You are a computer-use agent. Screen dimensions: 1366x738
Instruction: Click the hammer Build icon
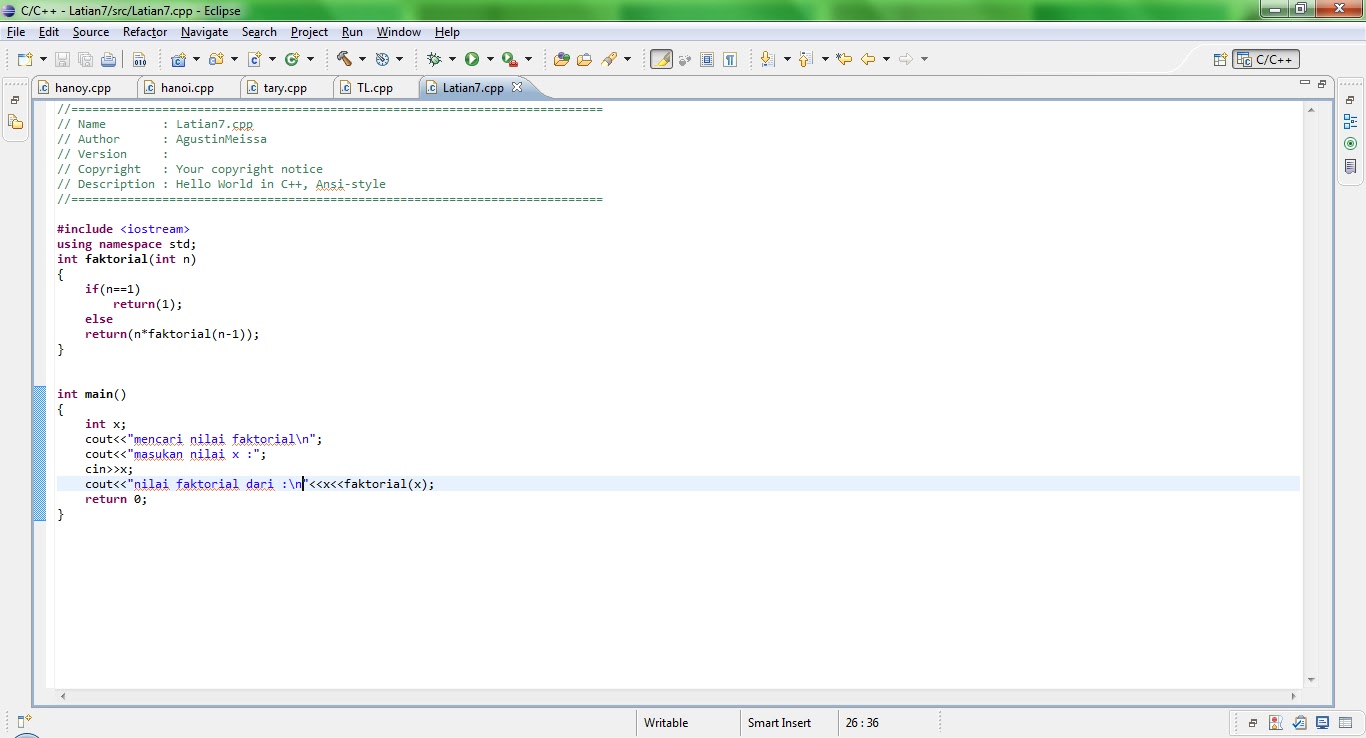coord(344,60)
